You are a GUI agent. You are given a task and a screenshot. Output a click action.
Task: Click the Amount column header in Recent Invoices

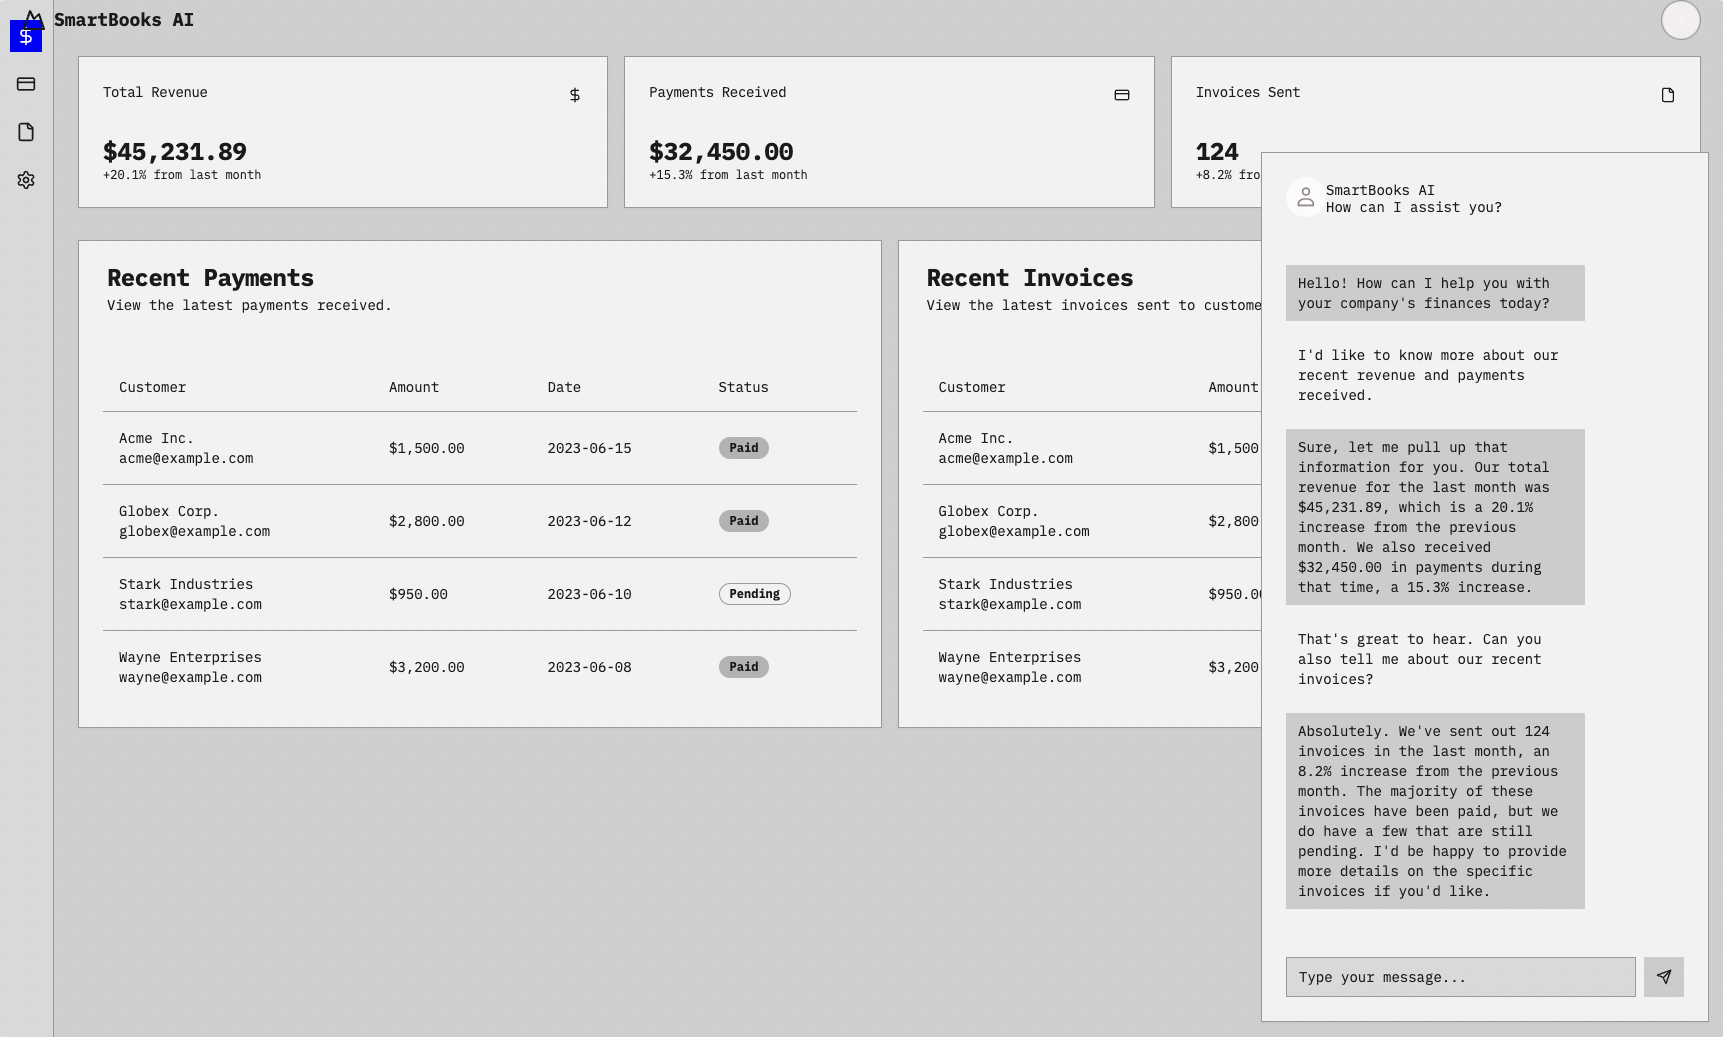click(1233, 387)
